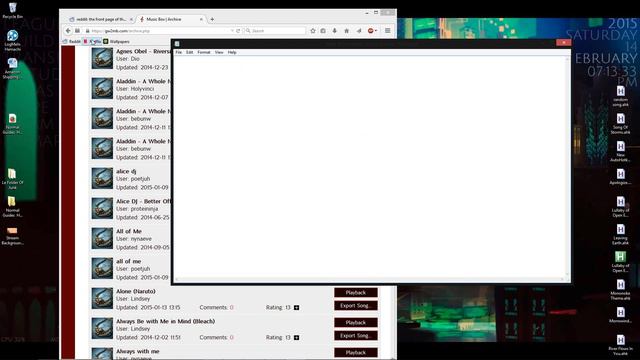Click Playback button for Alone (Naruto)
The width and height of the screenshot is (640, 360).
[356, 293]
